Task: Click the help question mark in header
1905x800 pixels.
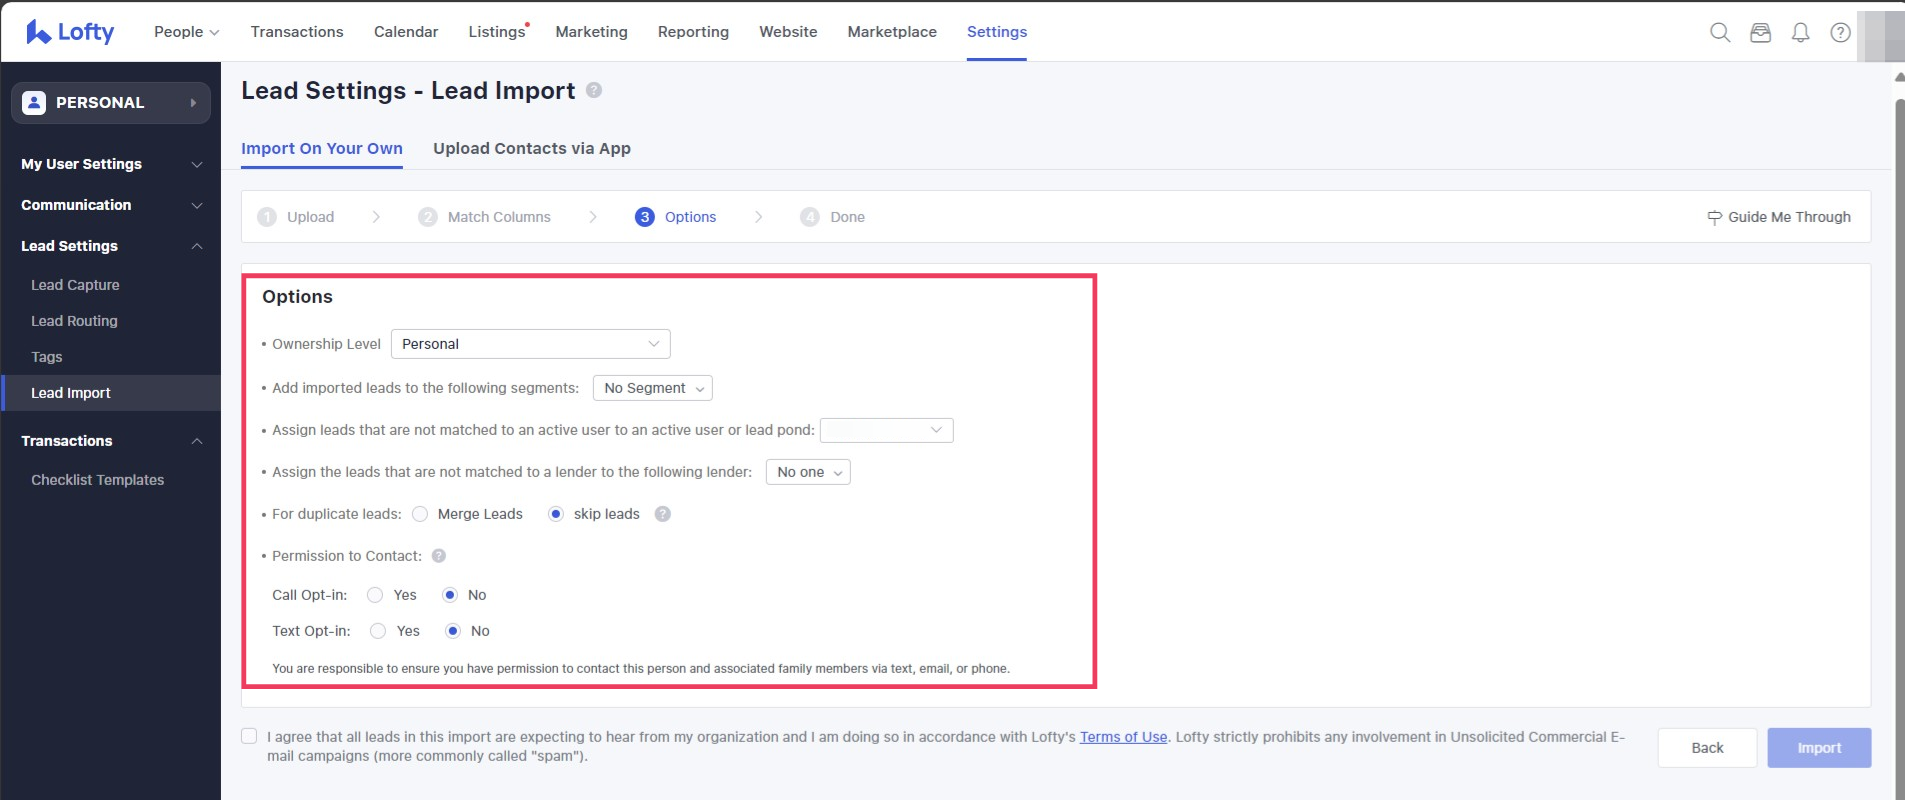Action: click(1840, 32)
